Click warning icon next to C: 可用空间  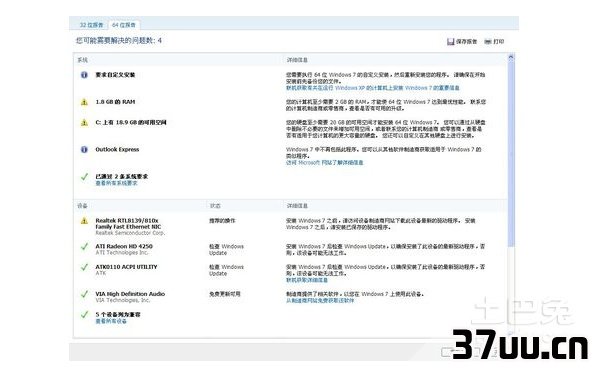[x=84, y=123]
